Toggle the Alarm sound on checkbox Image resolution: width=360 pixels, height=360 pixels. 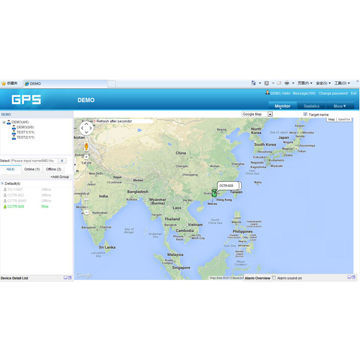(274, 278)
